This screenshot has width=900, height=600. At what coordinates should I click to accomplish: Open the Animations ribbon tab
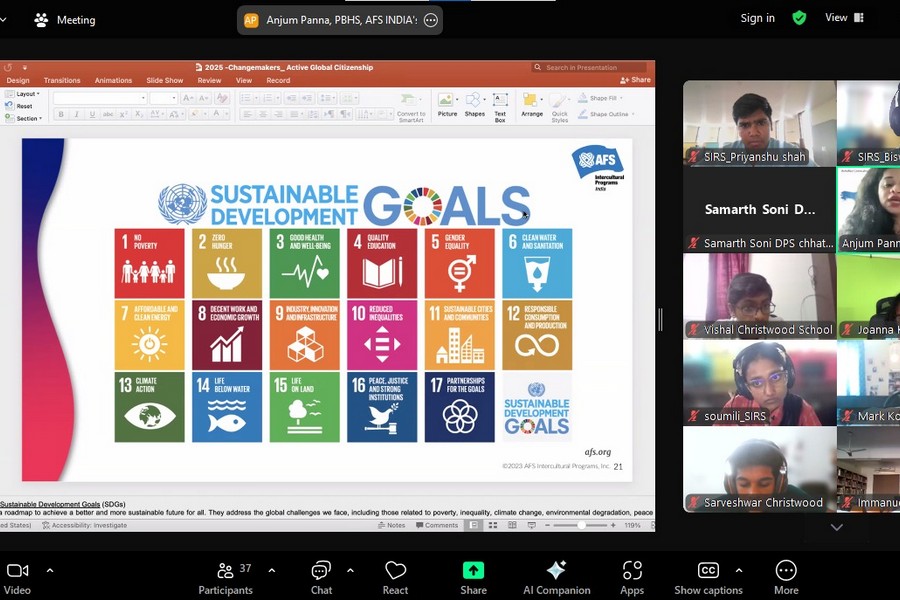coord(113,80)
